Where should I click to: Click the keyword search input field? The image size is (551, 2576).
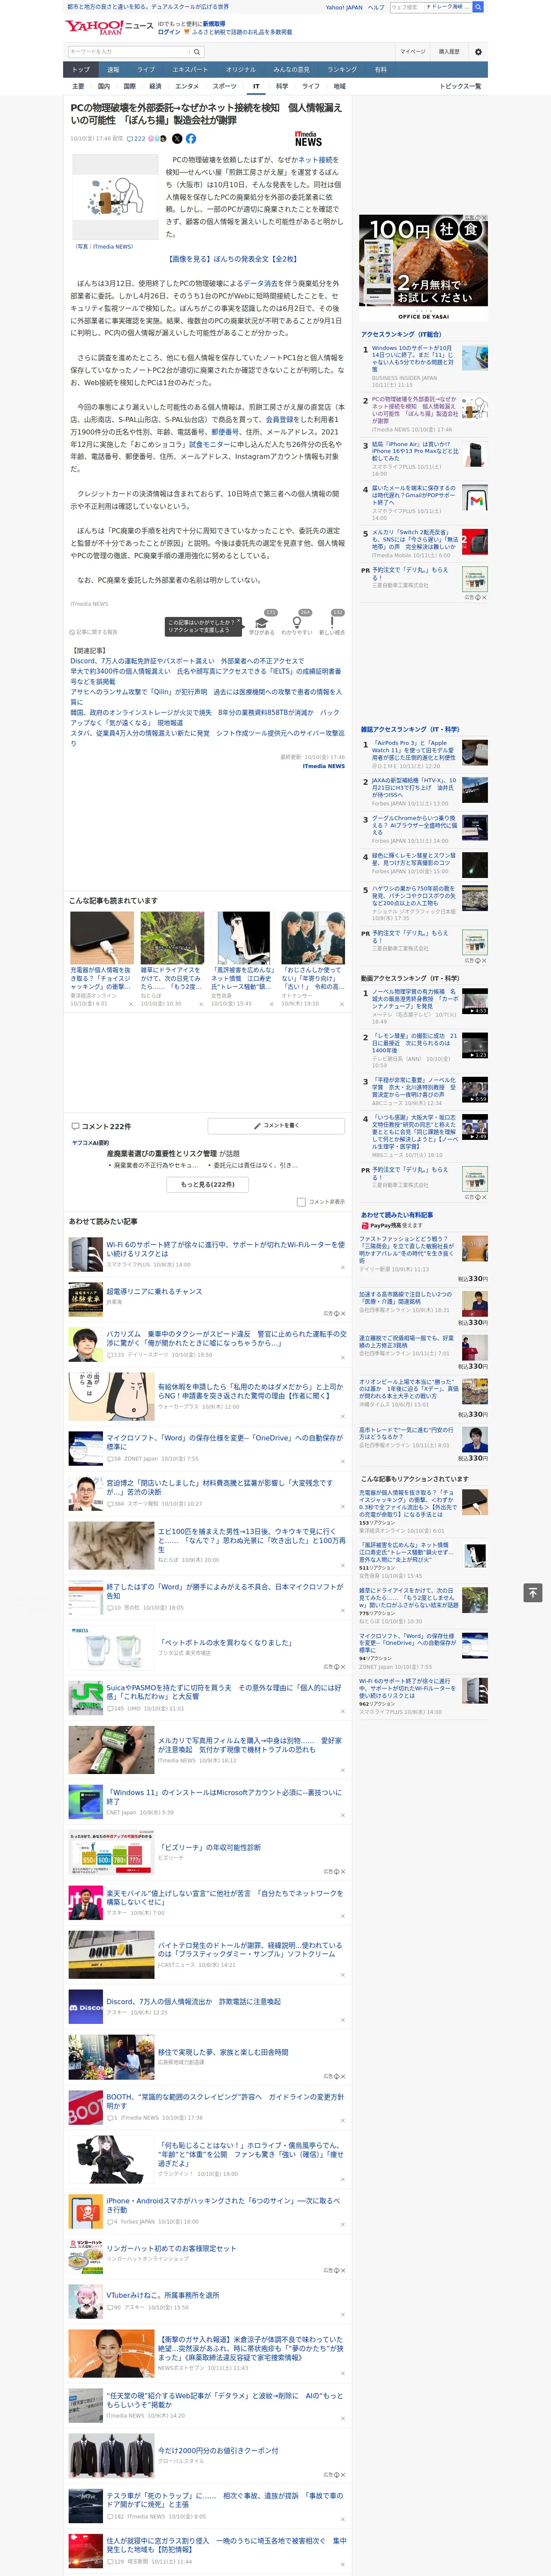coord(129,51)
